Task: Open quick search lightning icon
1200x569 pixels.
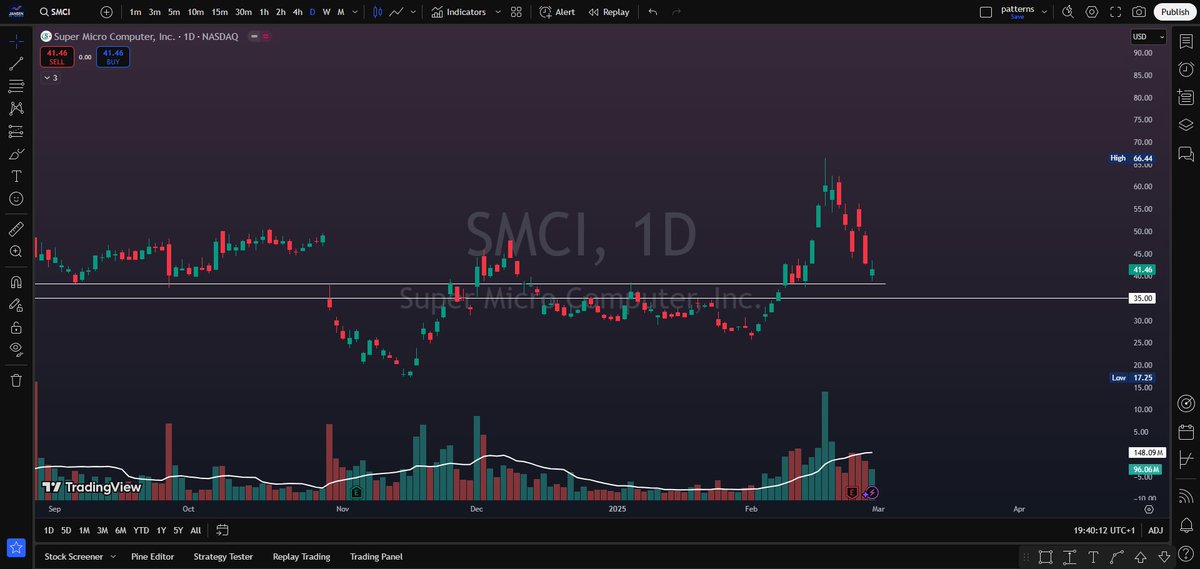Action: pyautogui.click(x=1067, y=12)
